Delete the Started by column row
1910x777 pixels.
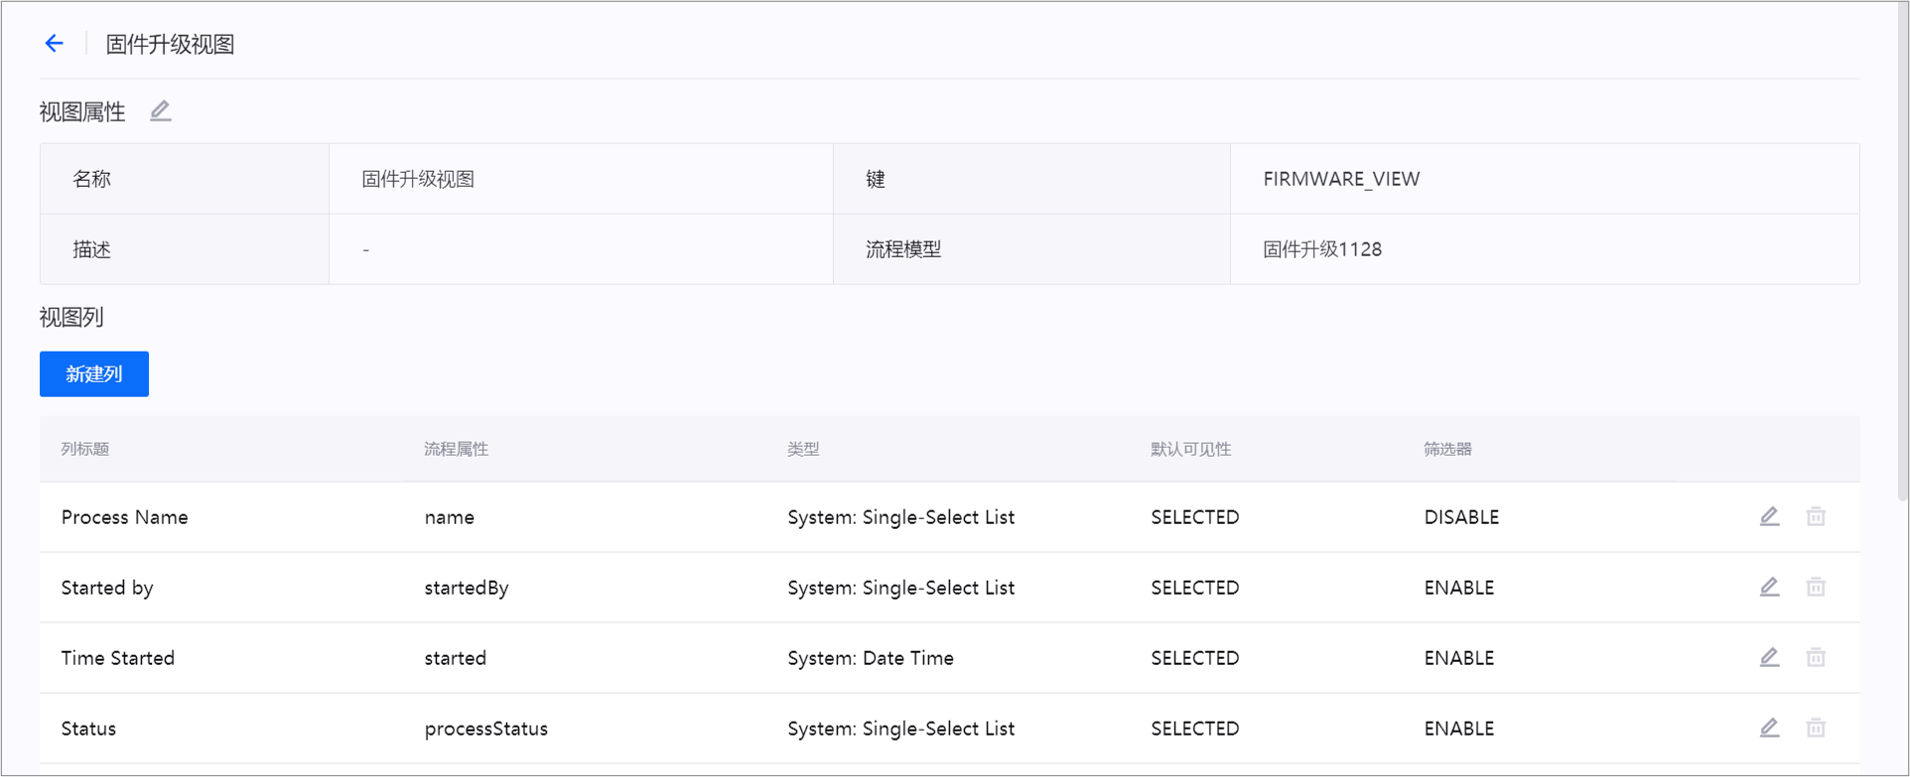point(1816,587)
